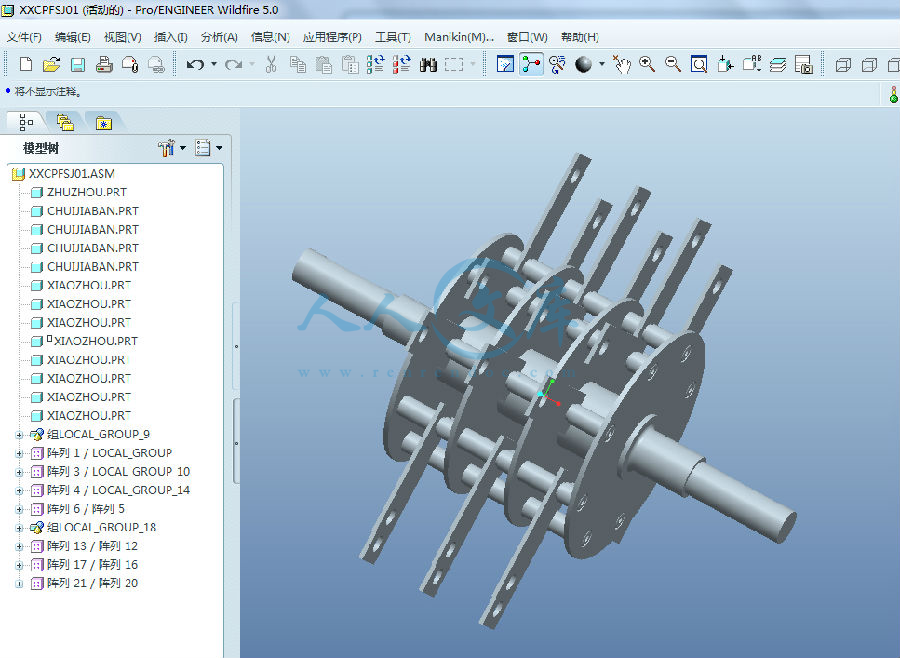Expand the 阵列 6 / 阵列 5 node

click(19, 509)
